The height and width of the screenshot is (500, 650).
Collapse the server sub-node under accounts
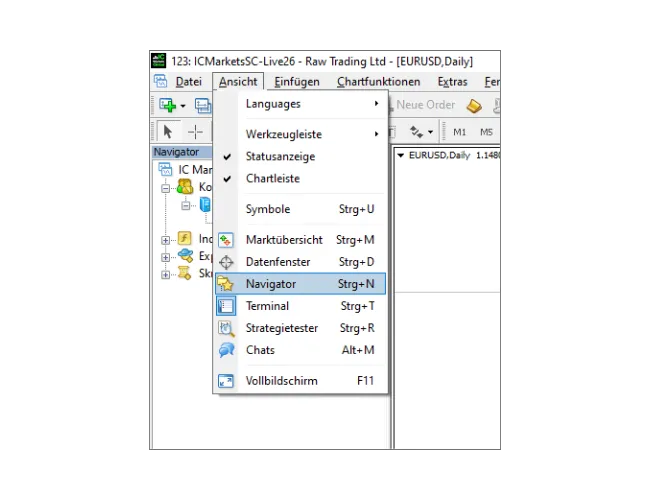click(x=186, y=205)
